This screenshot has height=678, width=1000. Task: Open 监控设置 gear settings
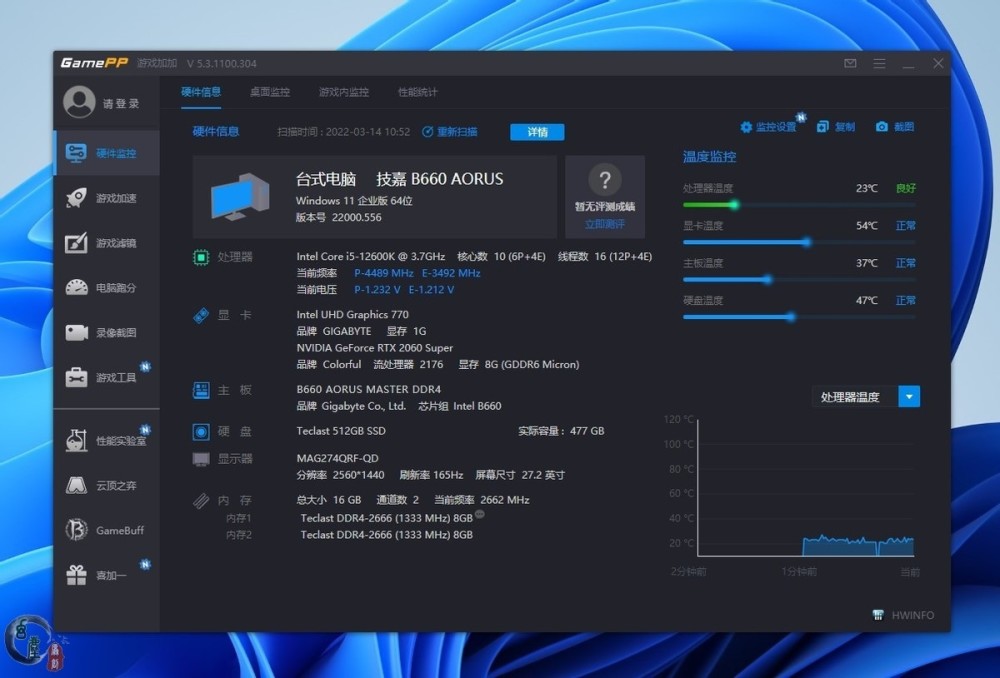pos(768,127)
